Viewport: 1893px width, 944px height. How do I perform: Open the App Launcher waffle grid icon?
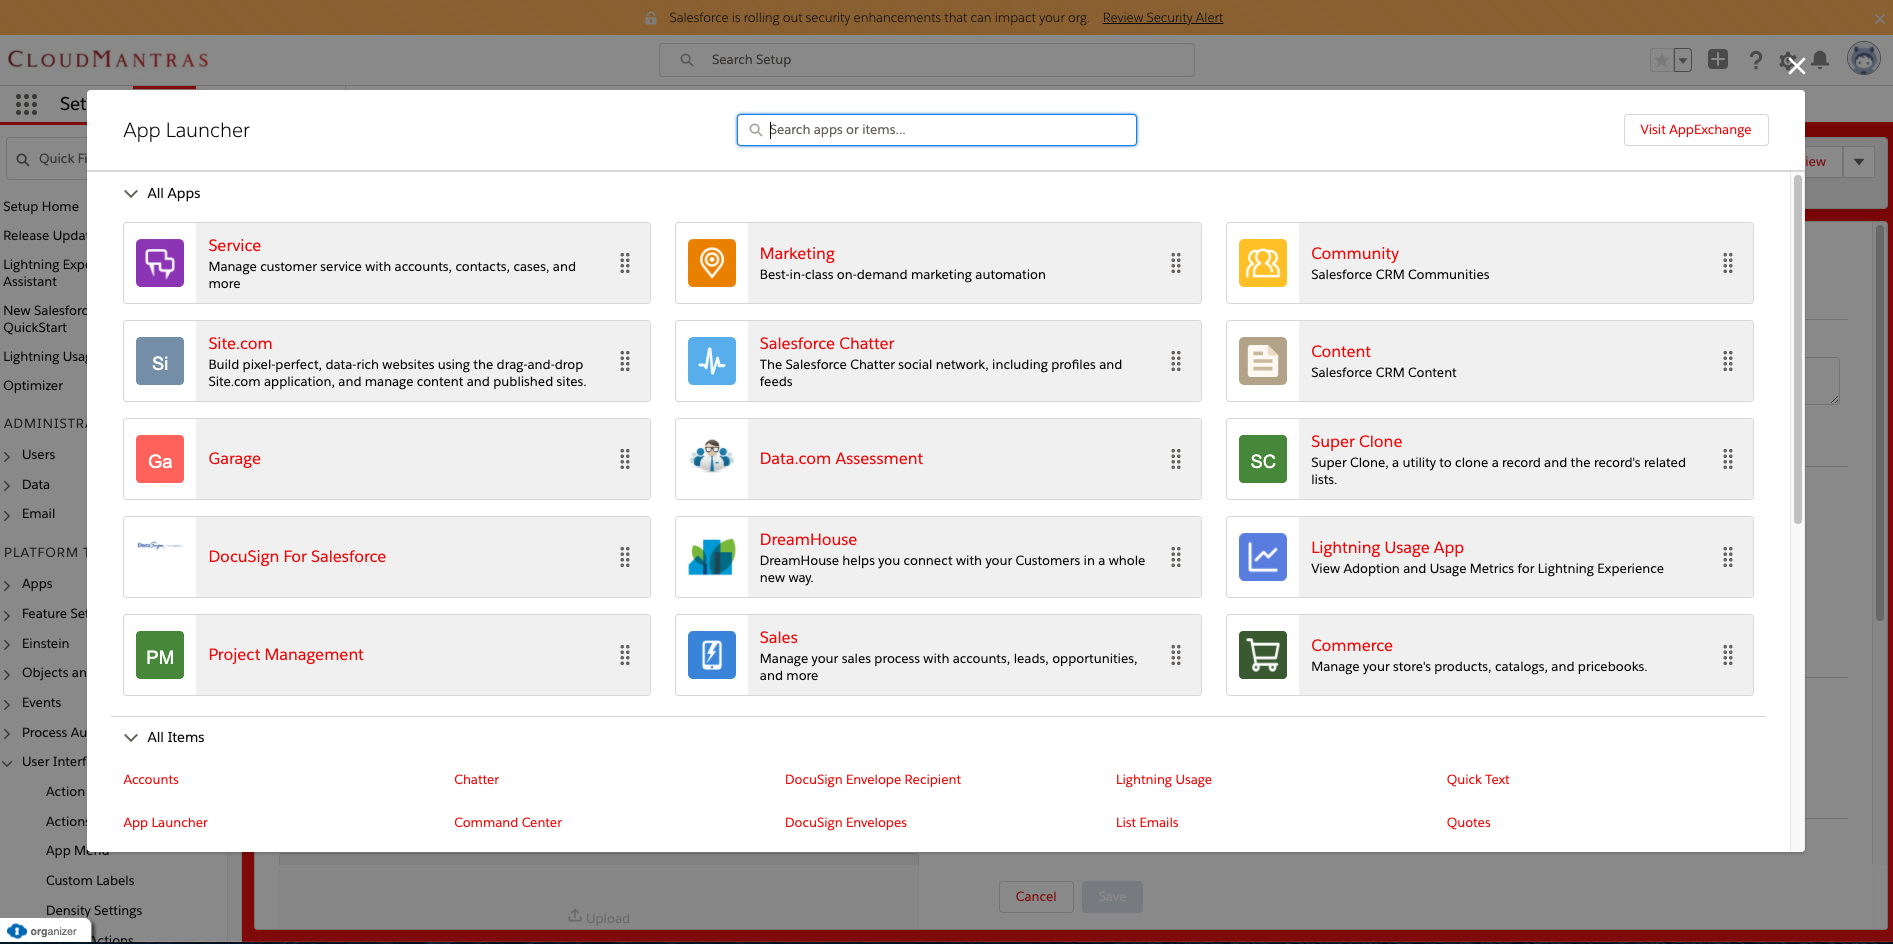point(26,104)
